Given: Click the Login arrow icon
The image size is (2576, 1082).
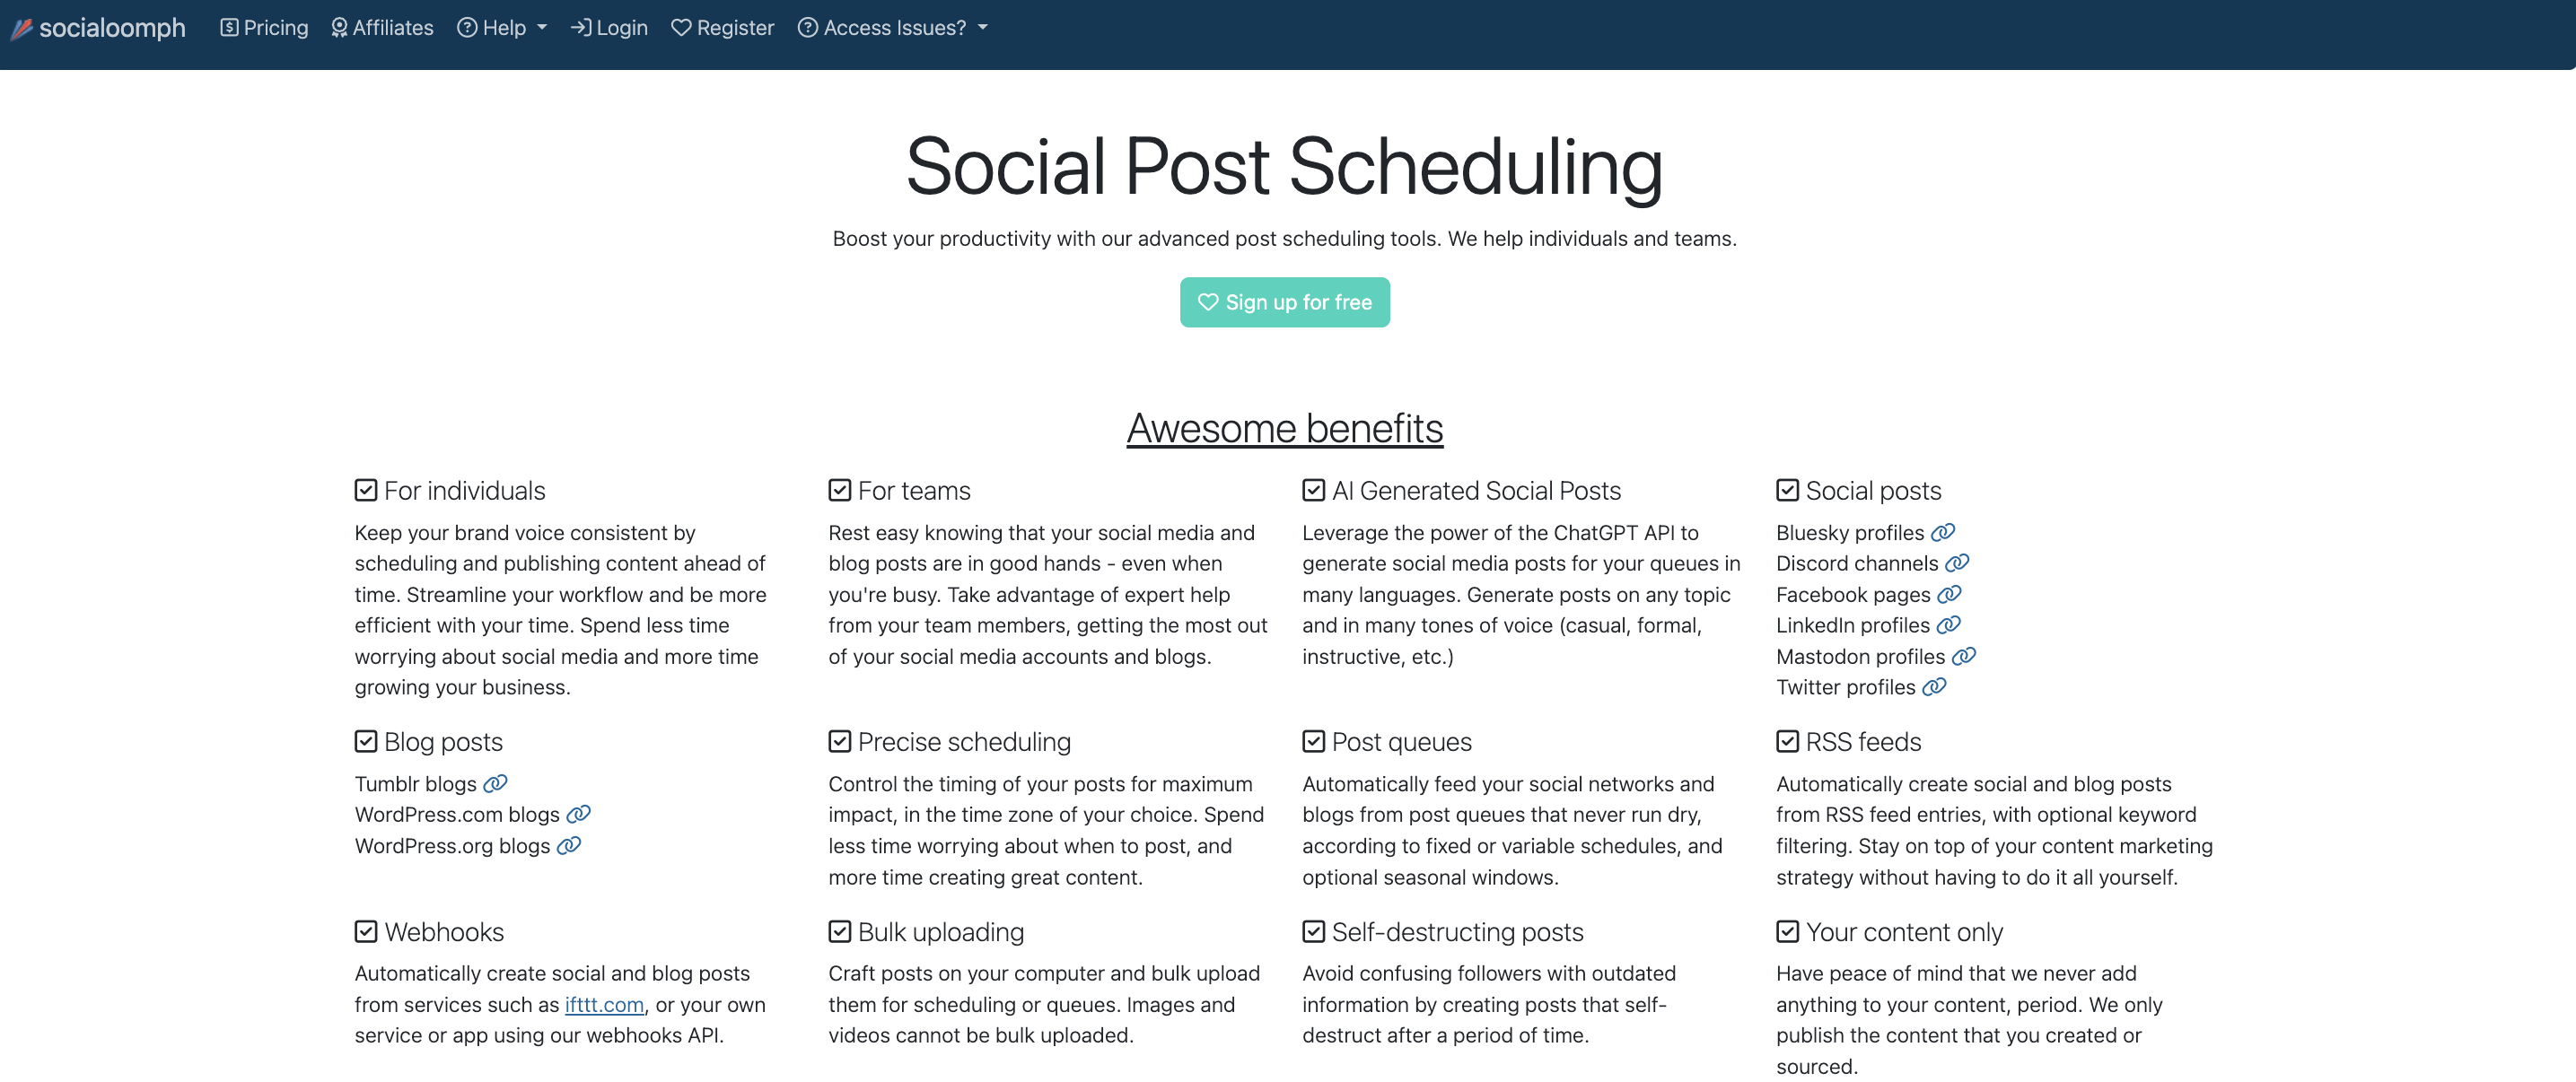Looking at the screenshot, I should point(582,26).
